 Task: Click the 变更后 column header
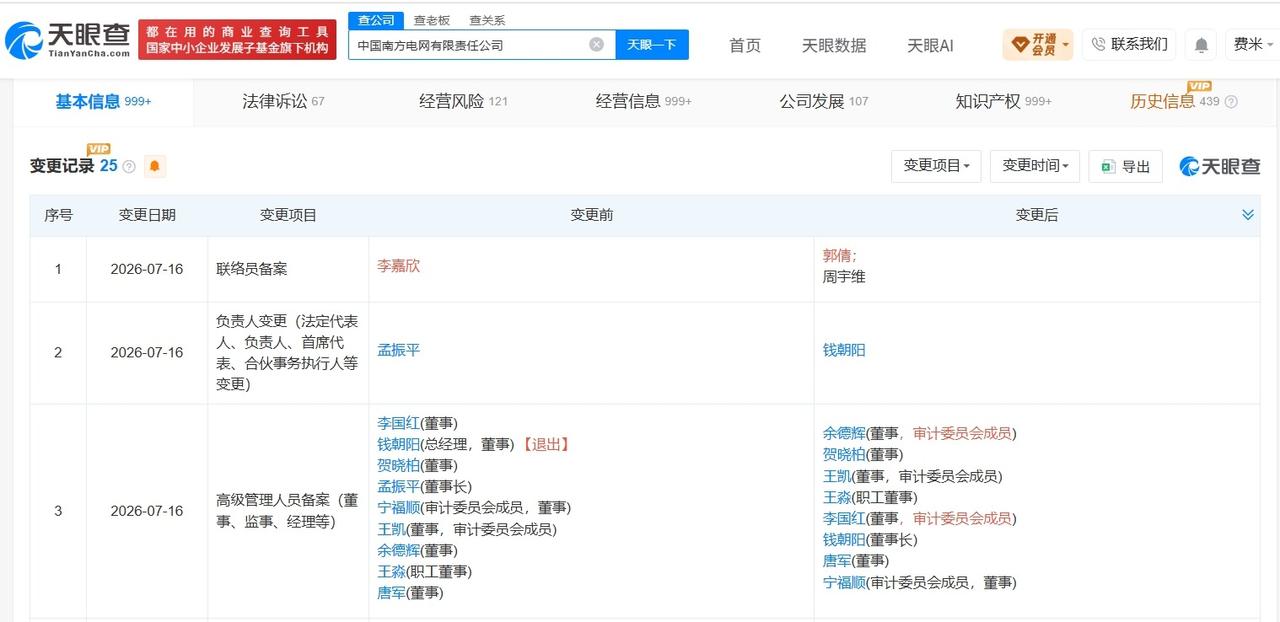tap(1036, 215)
